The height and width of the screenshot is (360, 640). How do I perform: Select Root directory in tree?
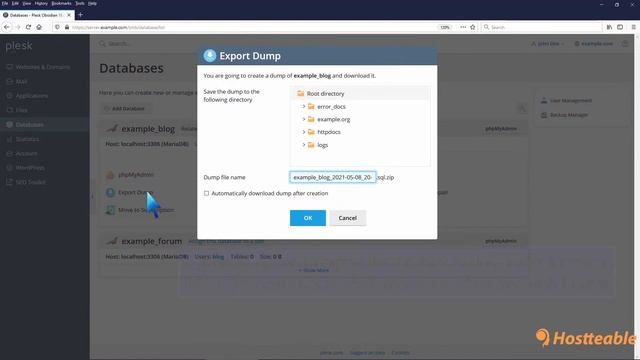pos(325,93)
